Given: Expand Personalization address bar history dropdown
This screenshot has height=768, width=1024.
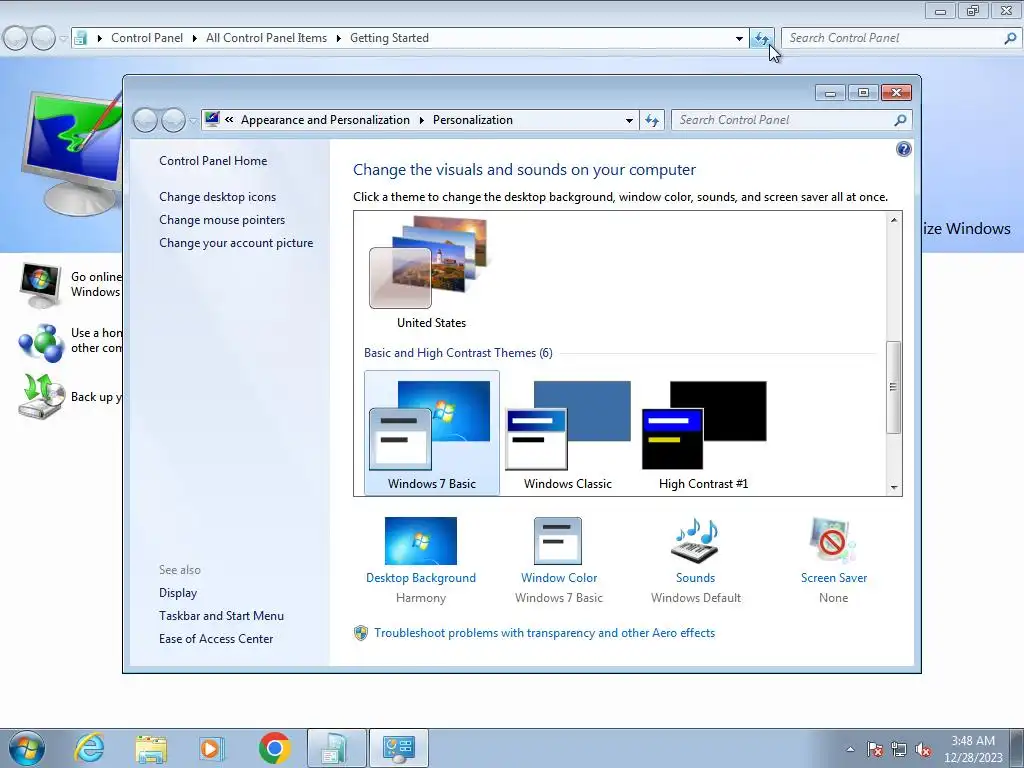Looking at the screenshot, I should click(x=629, y=120).
